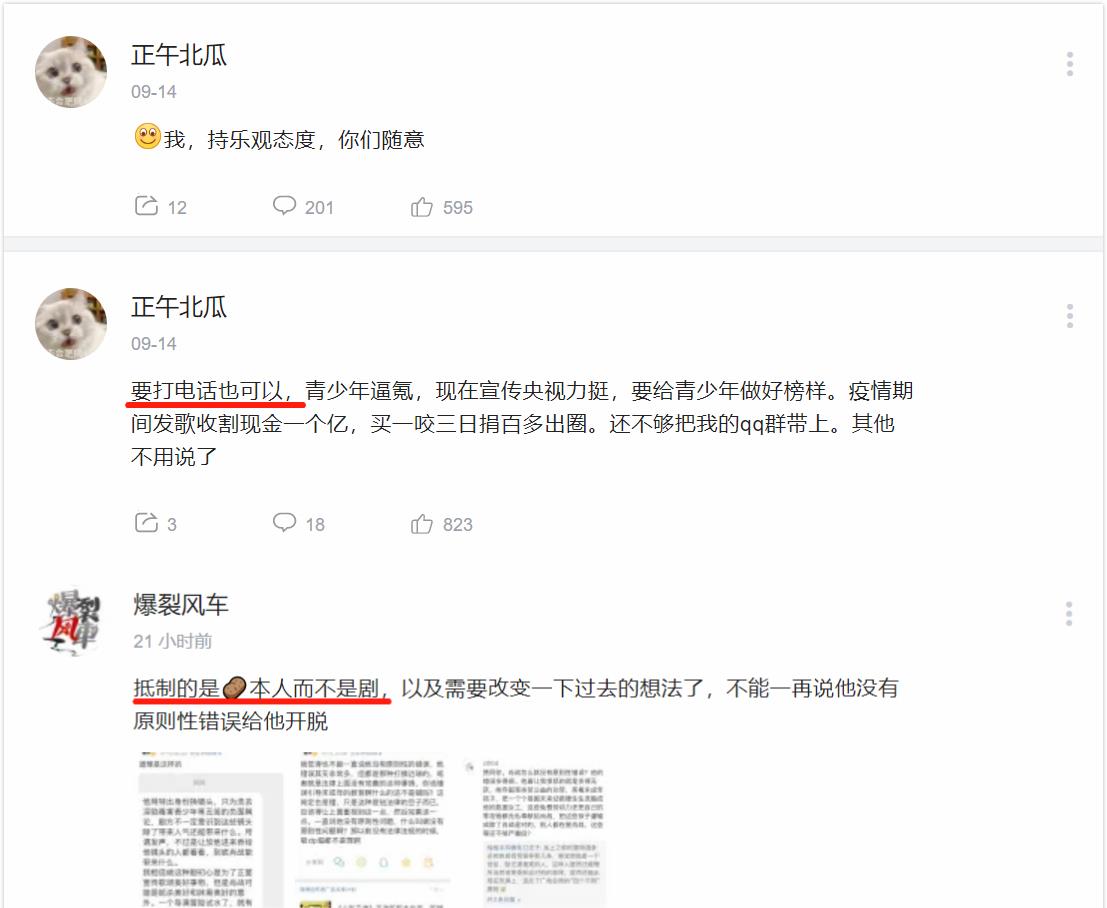
Task: Select the like count "595"
Action: click(x=457, y=208)
